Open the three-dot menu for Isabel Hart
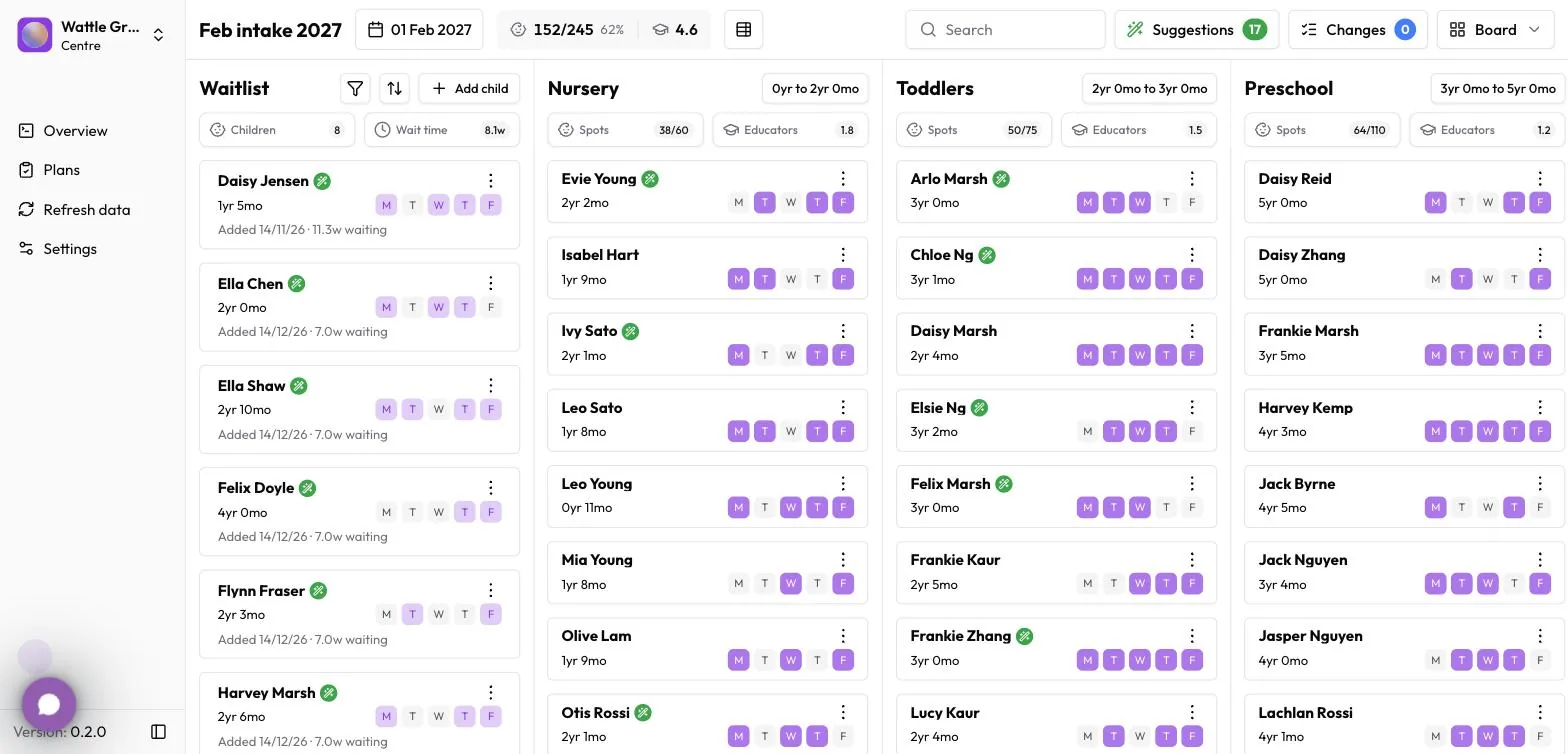Viewport: 1568px width, 754px height. [x=843, y=255]
